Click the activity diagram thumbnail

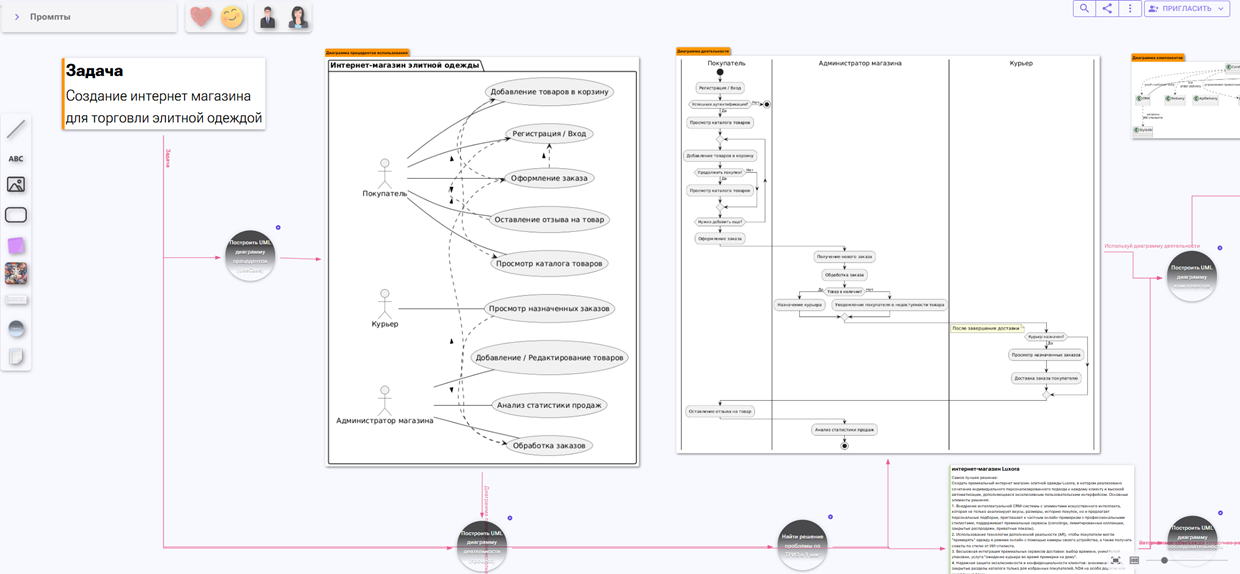[x=888, y=254]
